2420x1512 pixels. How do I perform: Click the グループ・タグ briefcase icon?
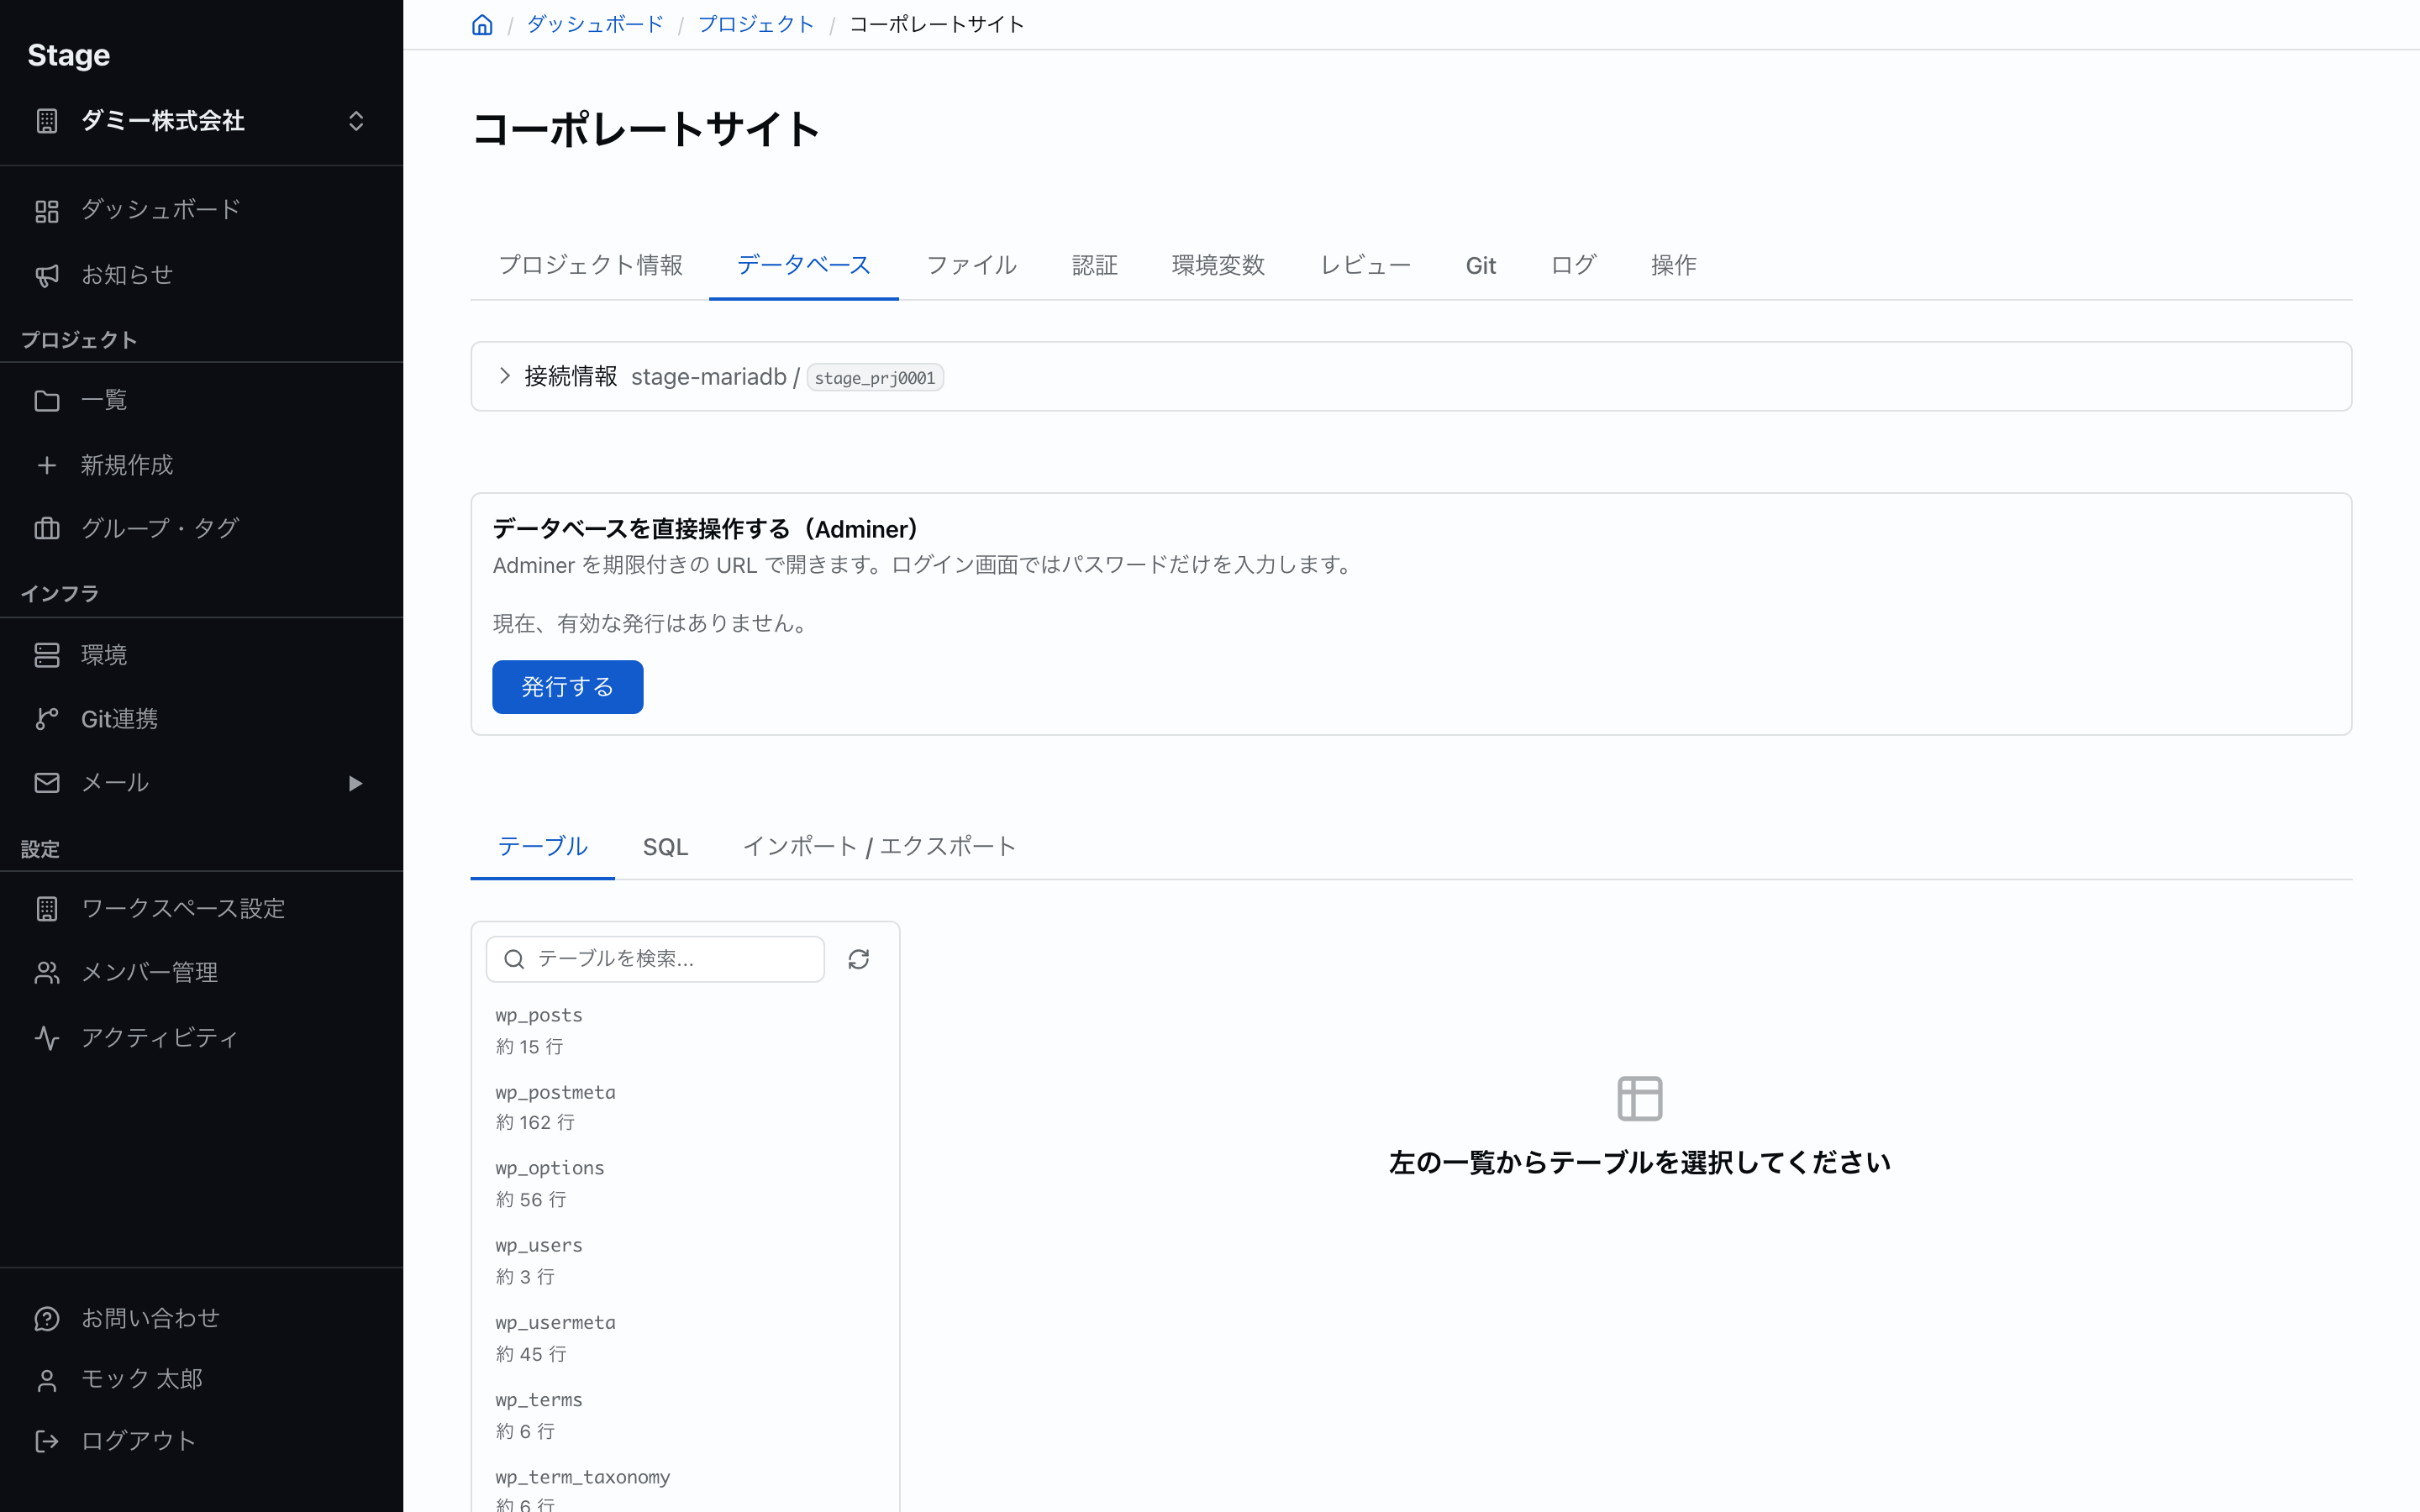pyautogui.click(x=47, y=528)
